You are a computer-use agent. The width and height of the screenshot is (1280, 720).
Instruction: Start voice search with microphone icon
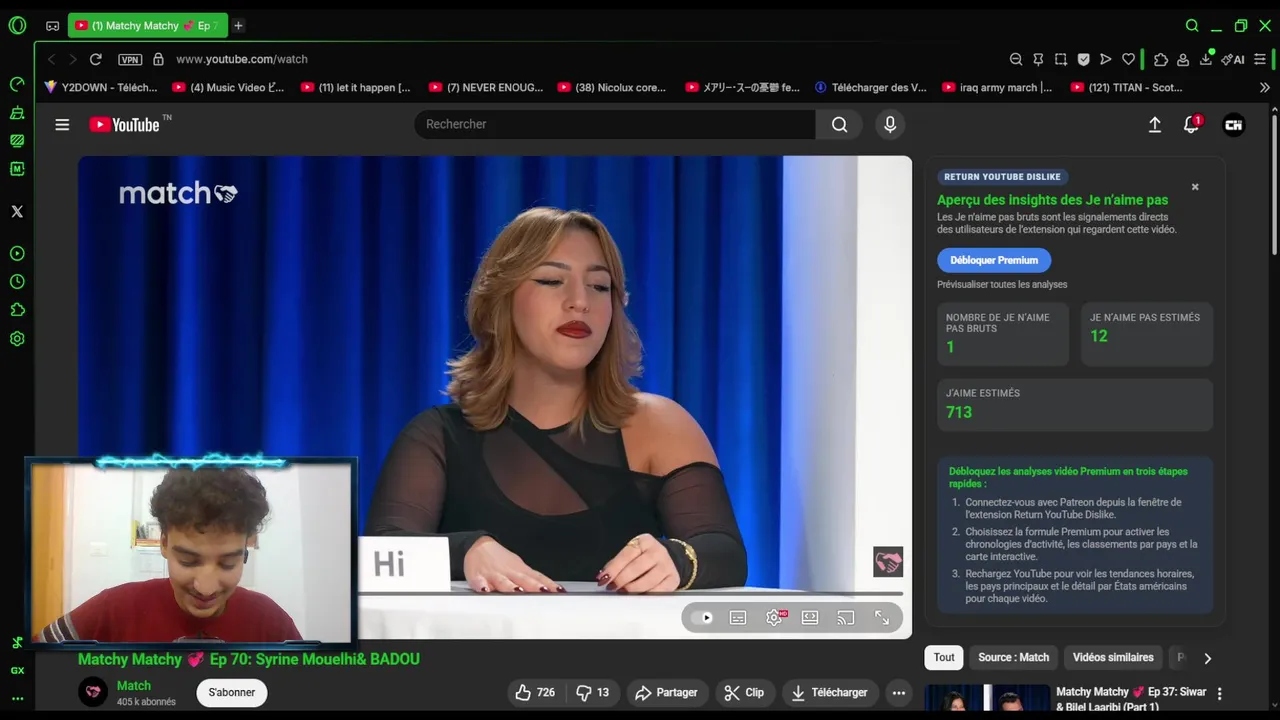[890, 124]
